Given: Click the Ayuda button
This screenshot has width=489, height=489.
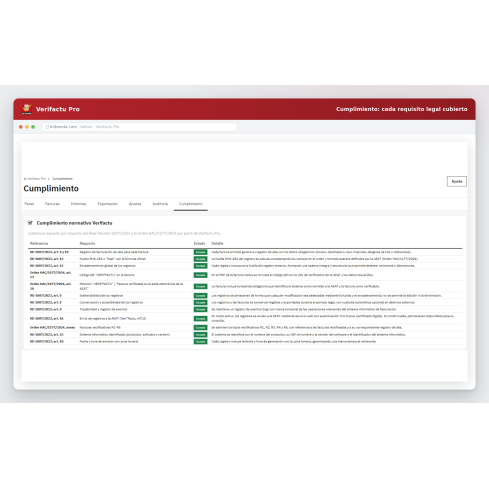Looking at the screenshot, I should 457,181.
